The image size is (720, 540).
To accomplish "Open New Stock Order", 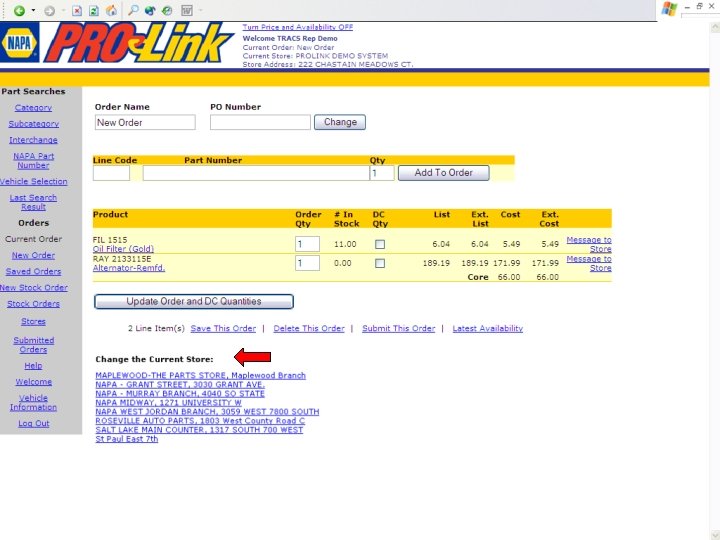I will point(34,287).
